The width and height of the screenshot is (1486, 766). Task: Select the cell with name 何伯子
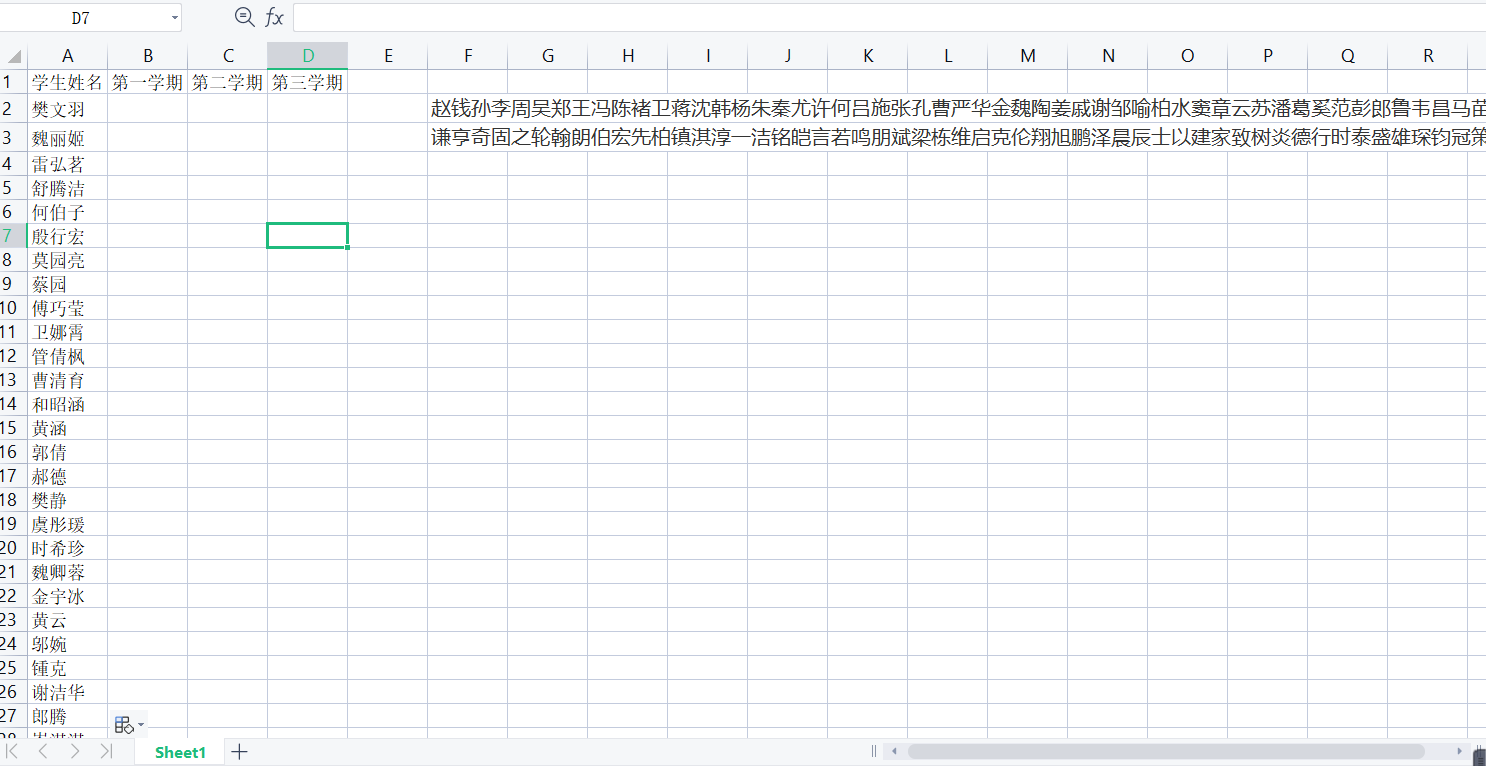click(67, 212)
